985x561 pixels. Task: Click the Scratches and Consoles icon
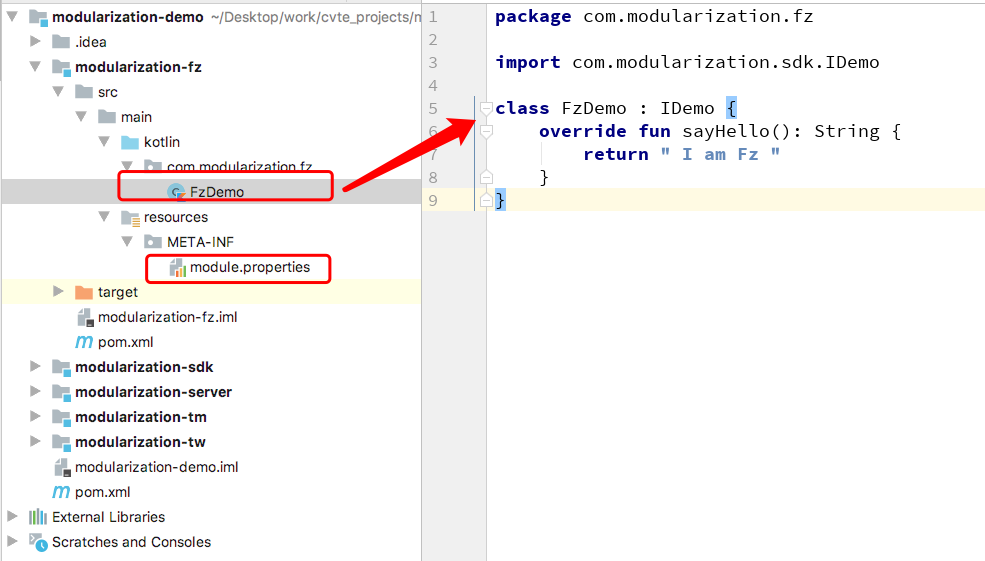coord(38,542)
